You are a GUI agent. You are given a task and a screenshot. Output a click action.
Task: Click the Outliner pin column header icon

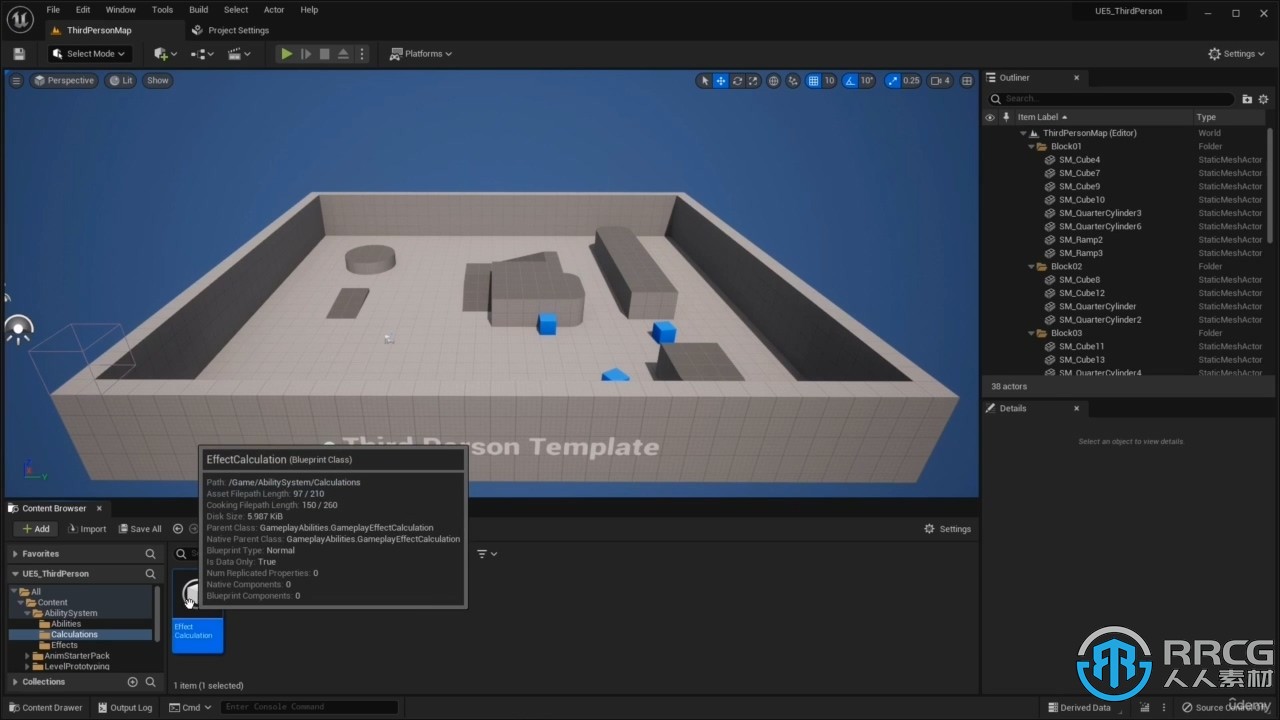pyautogui.click(x=1006, y=117)
